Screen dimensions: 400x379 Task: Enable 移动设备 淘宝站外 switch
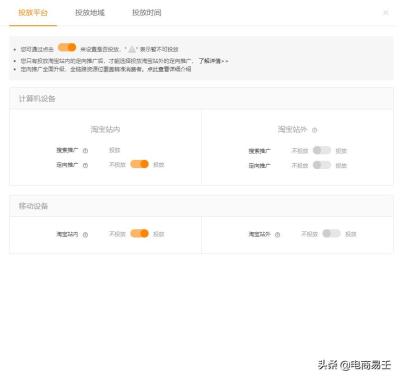tap(331, 234)
